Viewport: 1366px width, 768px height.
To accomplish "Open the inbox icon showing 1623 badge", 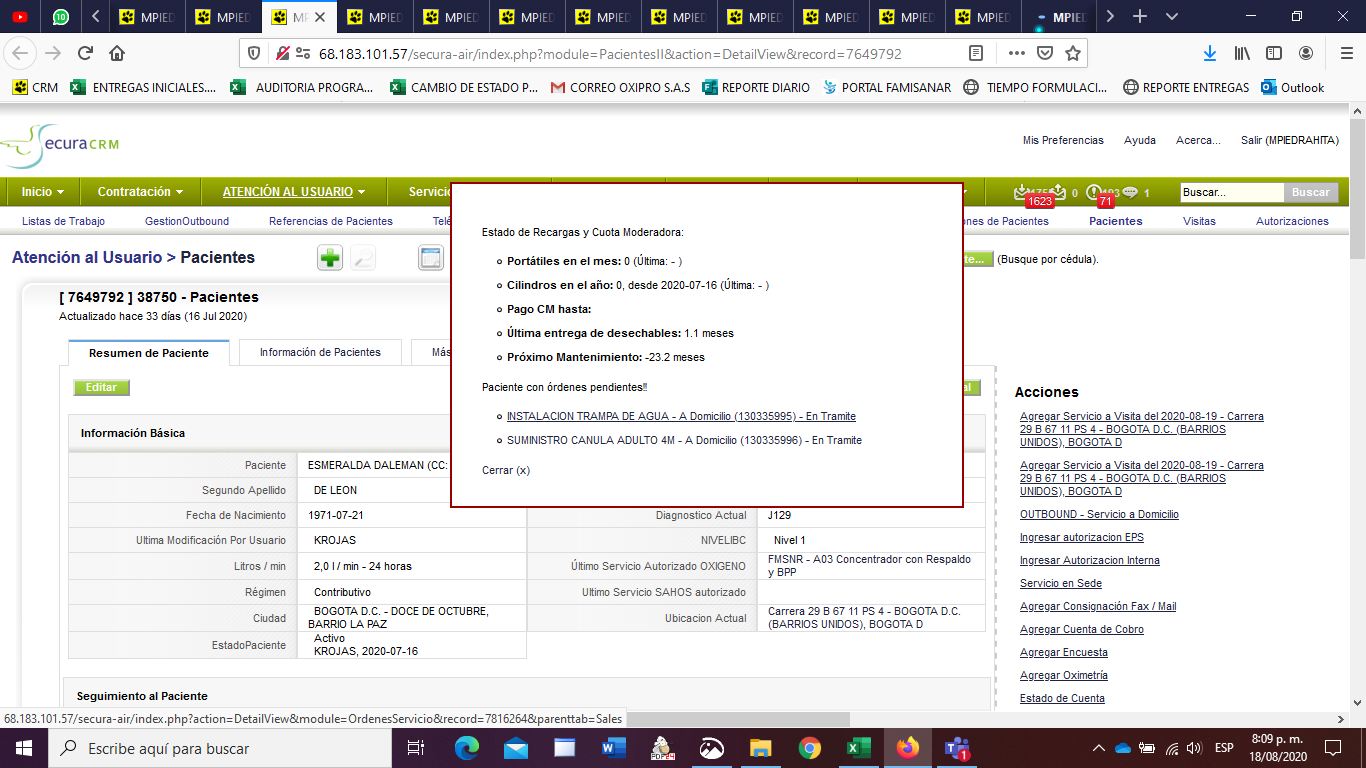I will point(1024,192).
